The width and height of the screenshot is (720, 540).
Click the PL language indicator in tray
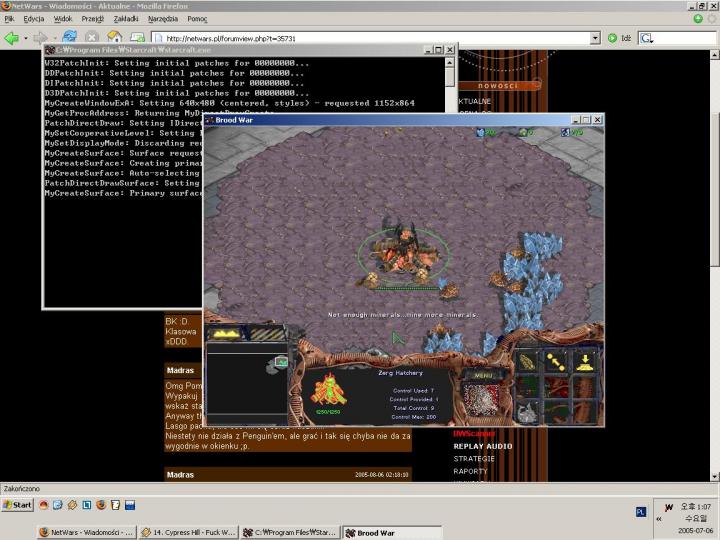(641, 512)
